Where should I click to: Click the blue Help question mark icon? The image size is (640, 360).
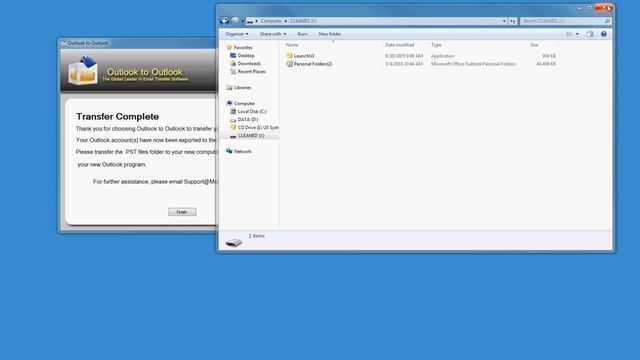click(x=604, y=34)
